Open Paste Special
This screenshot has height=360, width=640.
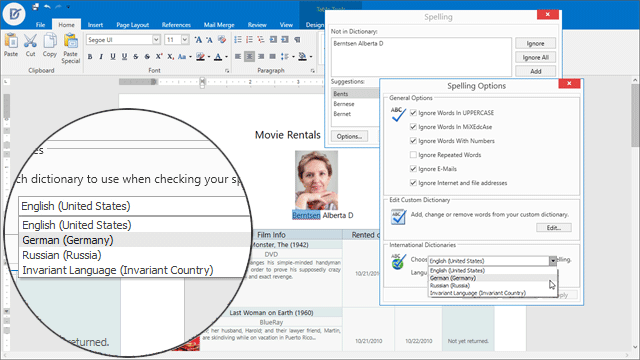pyautogui.click(x=71, y=49)
